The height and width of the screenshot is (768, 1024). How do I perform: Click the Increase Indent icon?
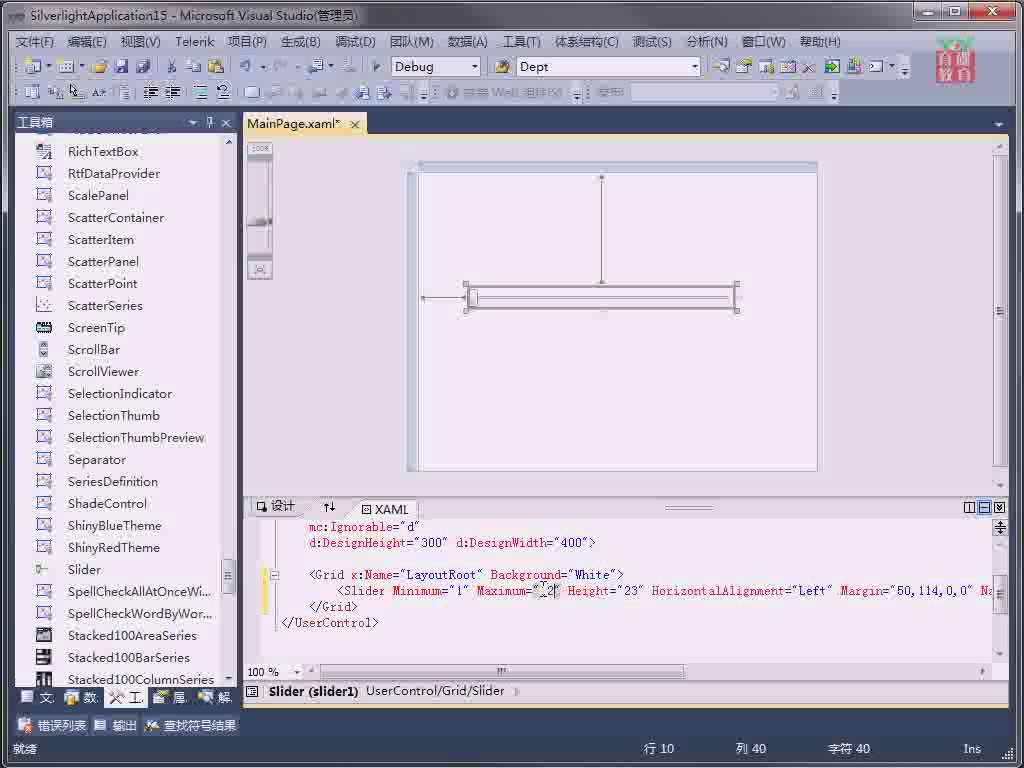tap(172, 92)
